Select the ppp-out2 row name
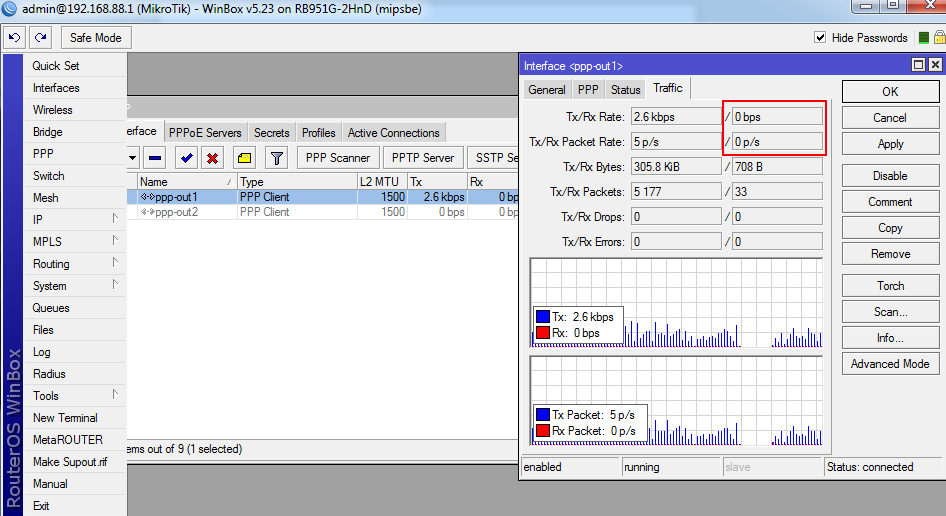This screenshot has width=946, height=516. [x=177, y=212]
